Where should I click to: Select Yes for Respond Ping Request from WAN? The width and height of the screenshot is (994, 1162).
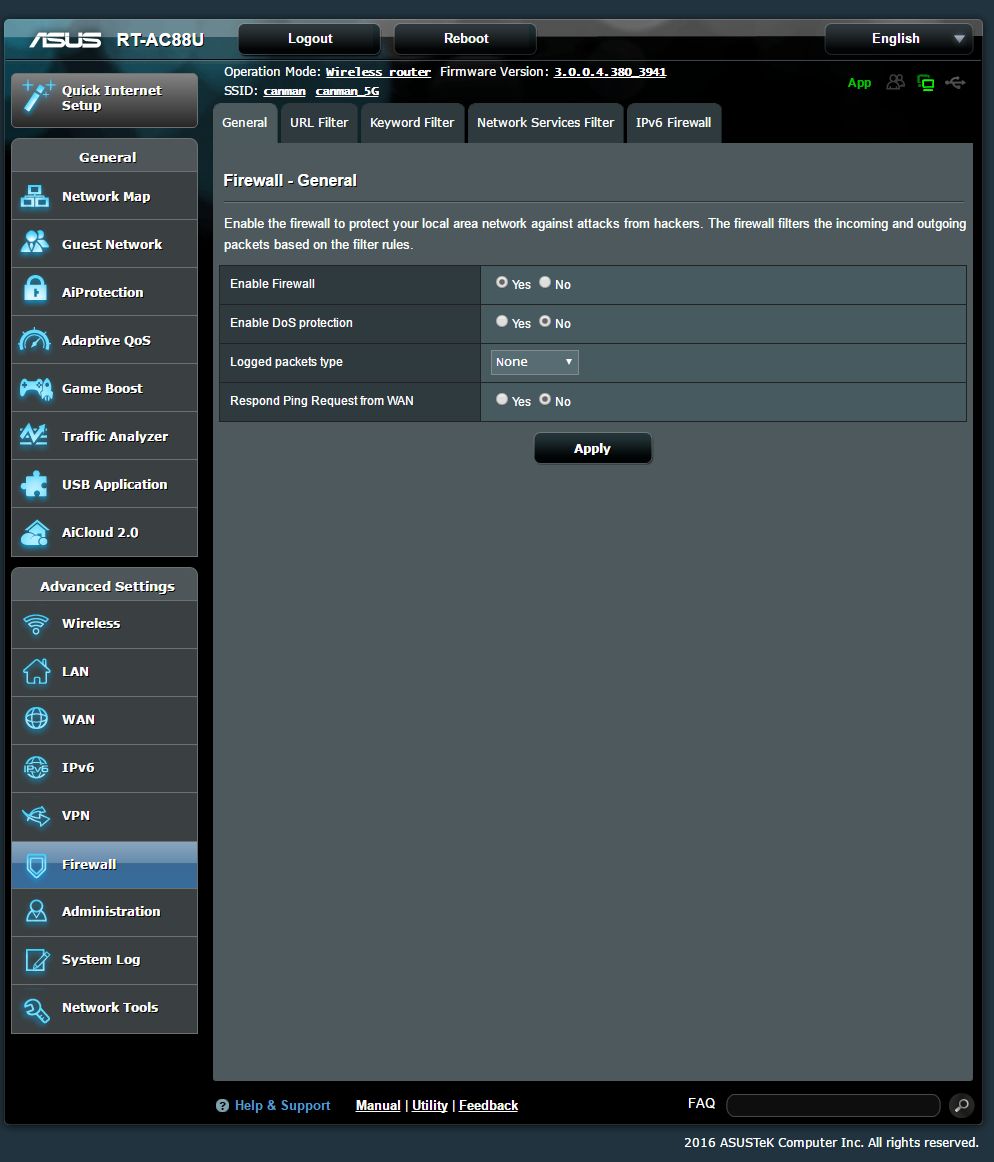pos(502,399)
